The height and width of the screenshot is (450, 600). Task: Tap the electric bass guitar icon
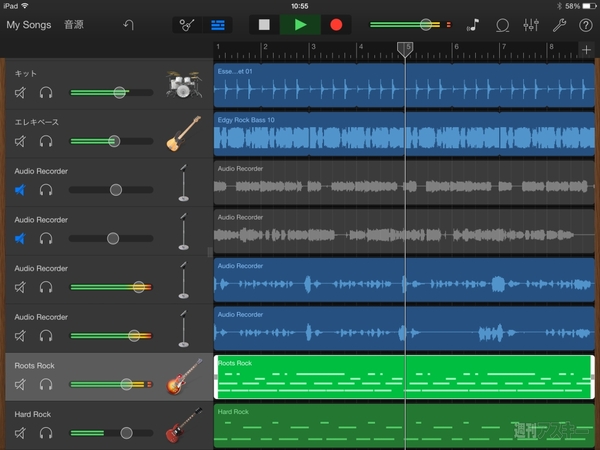pyautogui.click(x=182, y=134)
